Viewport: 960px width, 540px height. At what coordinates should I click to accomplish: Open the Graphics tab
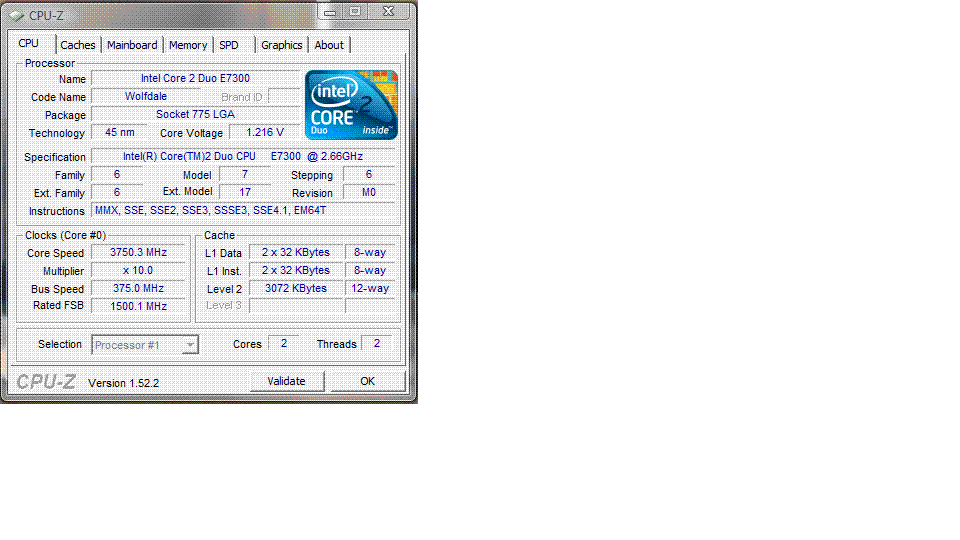point(282,45)
